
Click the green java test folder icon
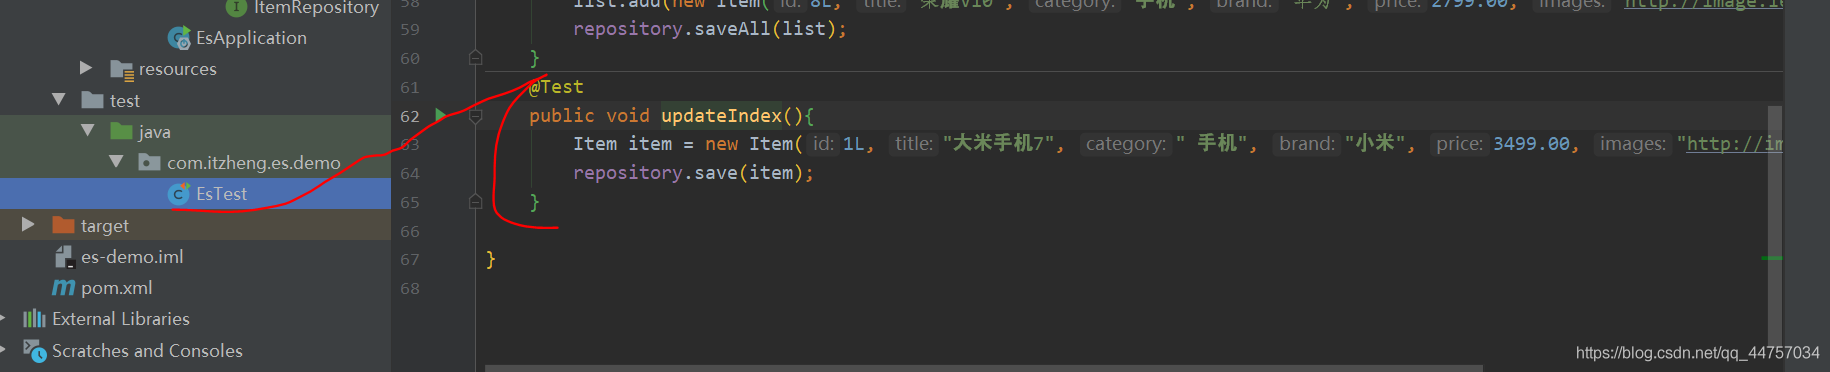point(122,131)
